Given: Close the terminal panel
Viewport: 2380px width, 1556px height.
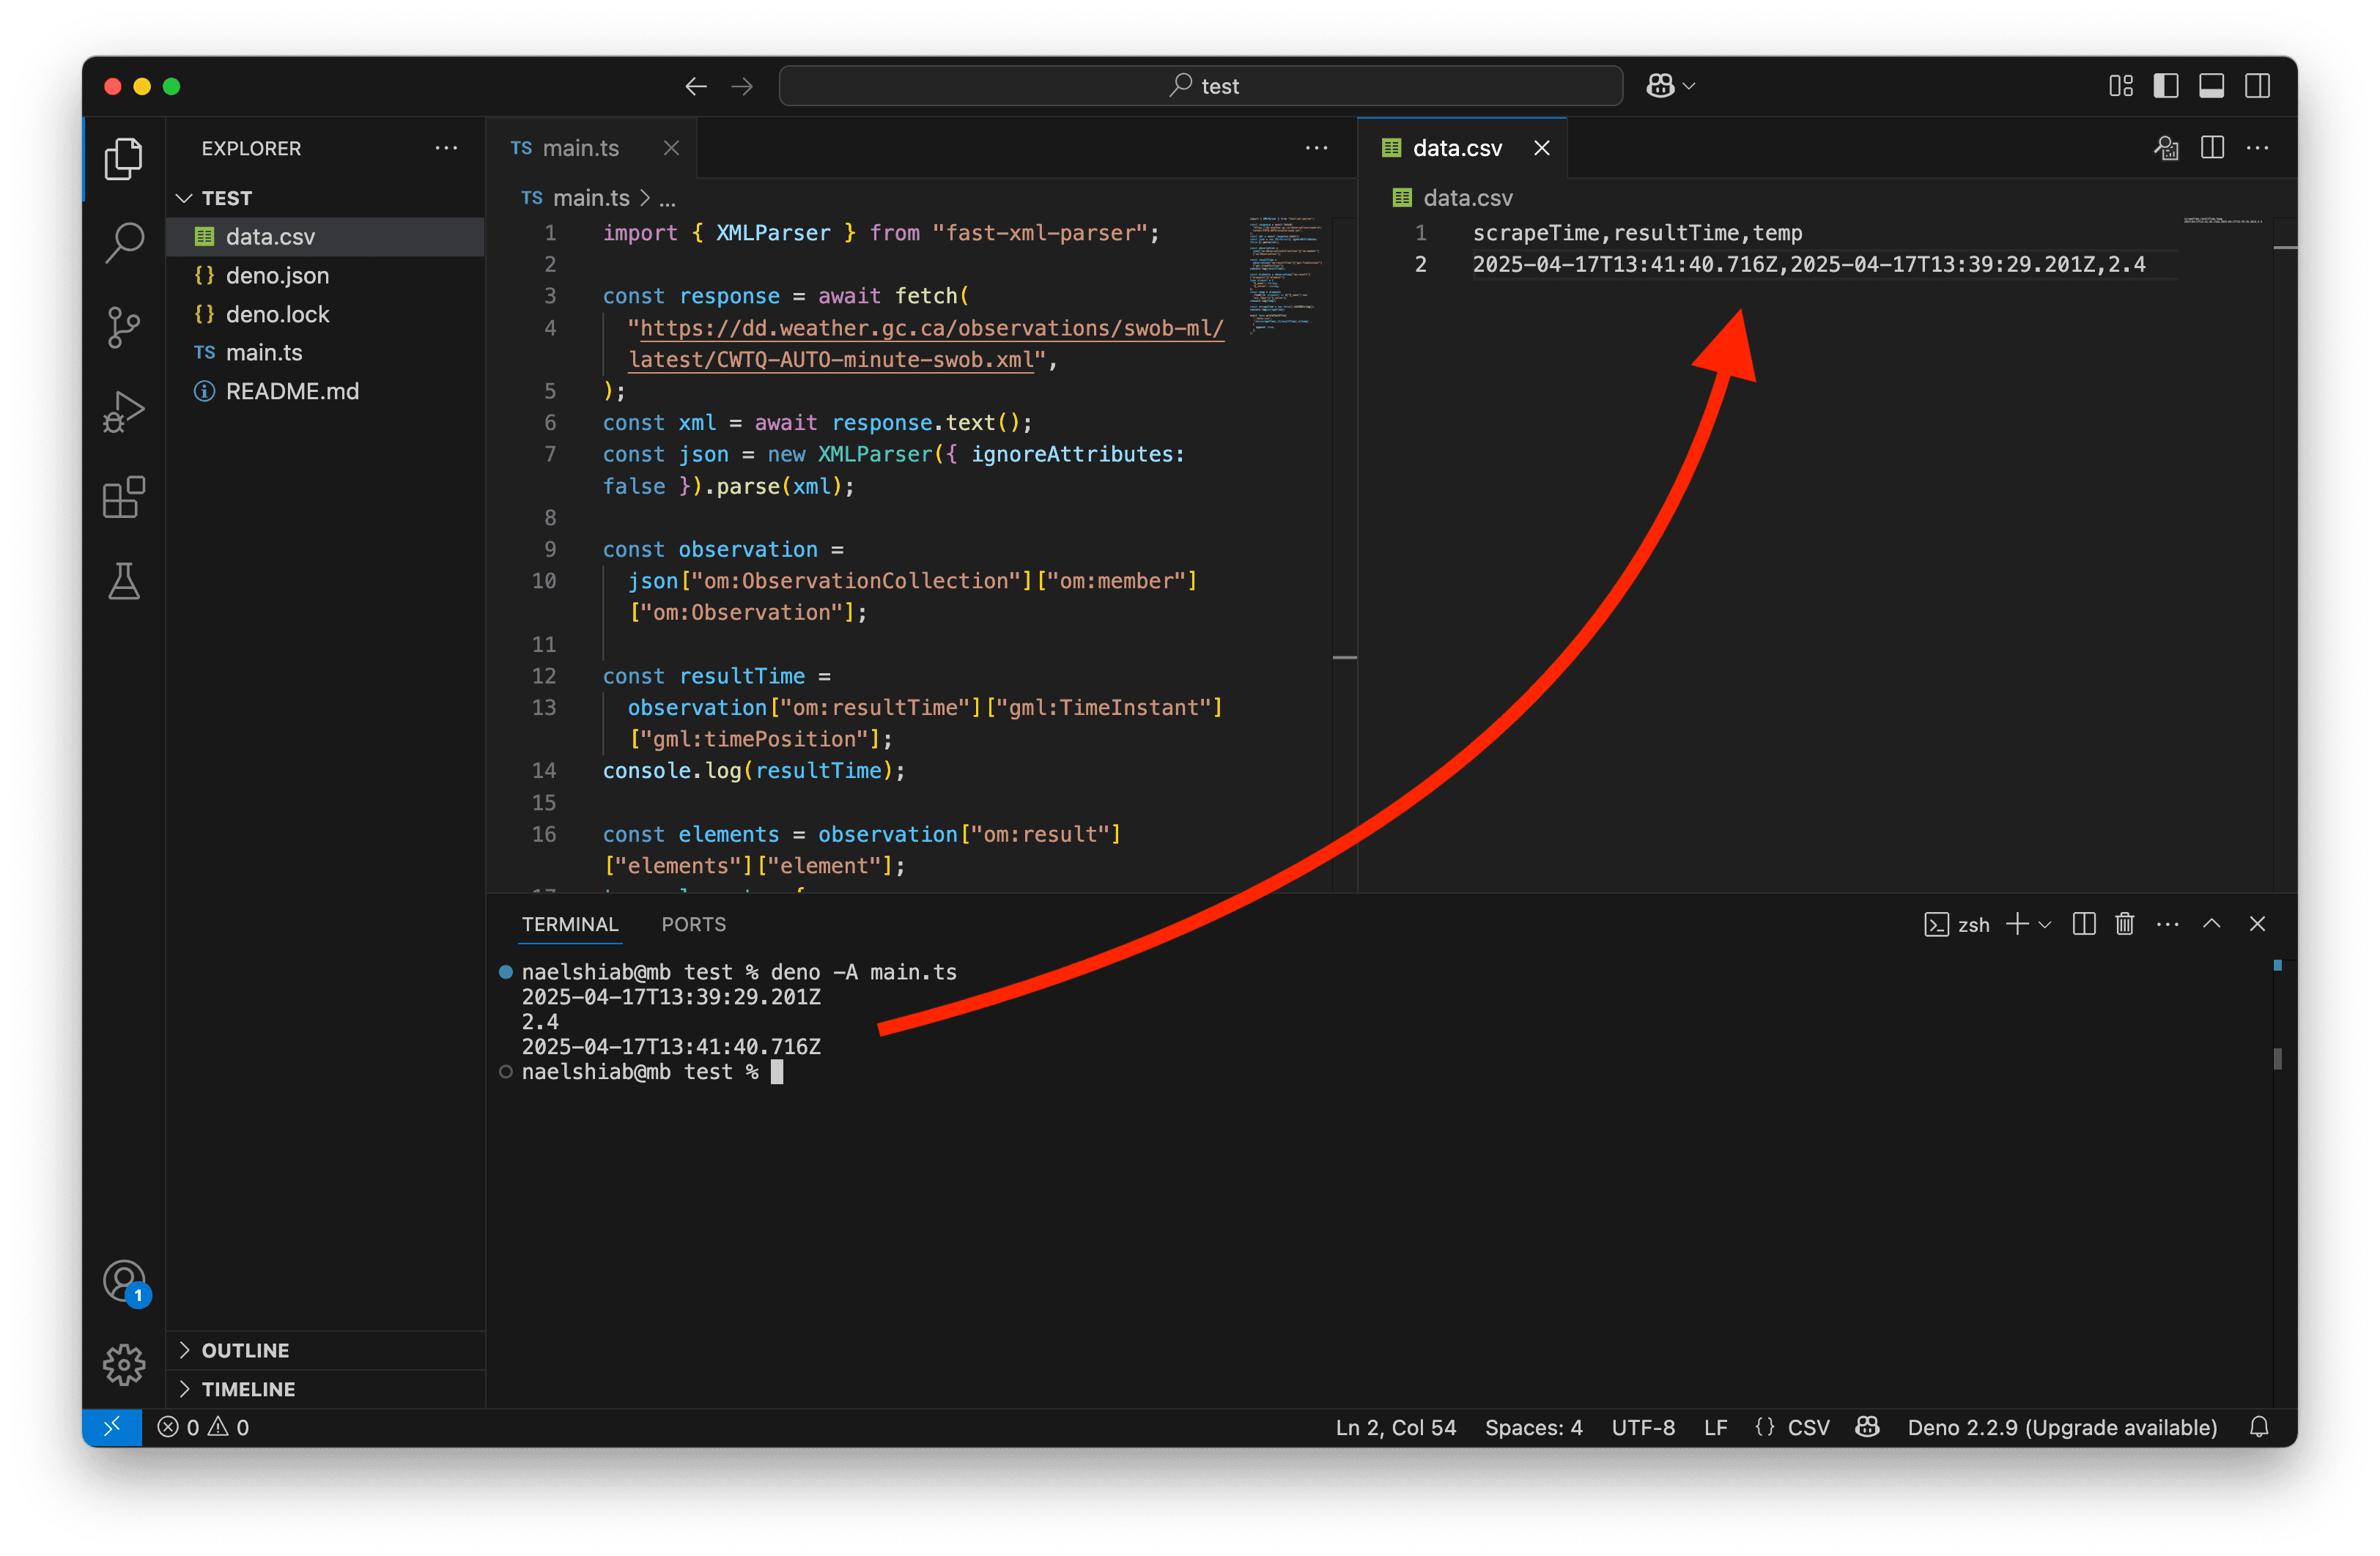Looking at the screenshot, I should (2257, 924).
